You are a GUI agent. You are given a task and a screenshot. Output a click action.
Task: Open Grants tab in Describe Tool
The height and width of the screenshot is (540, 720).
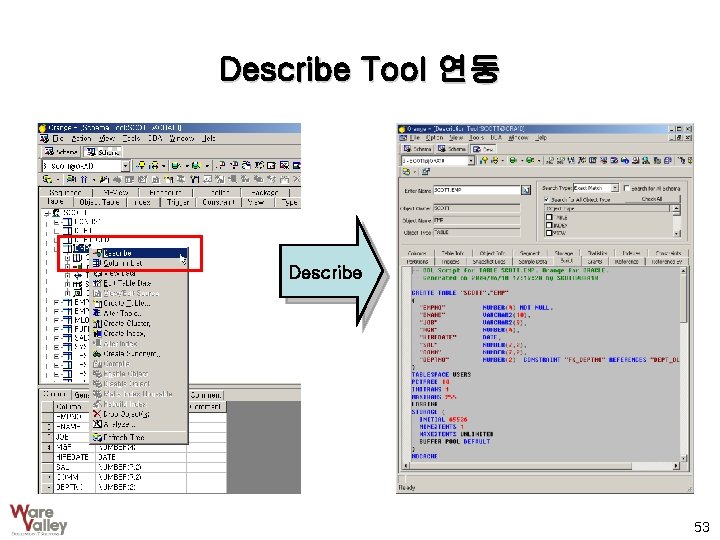click(595, 261)
